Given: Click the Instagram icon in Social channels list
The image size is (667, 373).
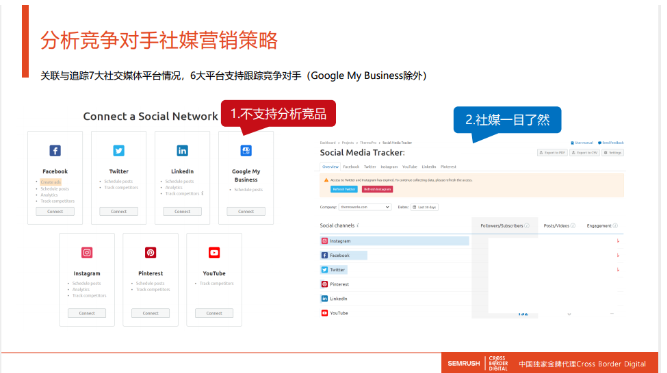Looking at the screenshot, I should pos(325,241).
